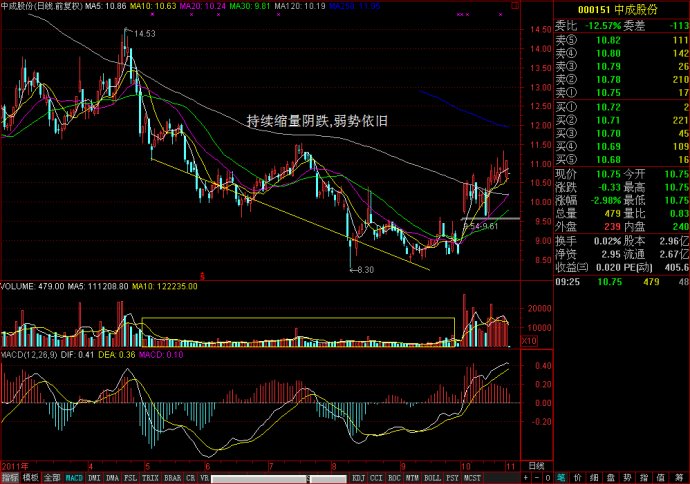Click the 涨幅 -2.98% value

point(605,201)
